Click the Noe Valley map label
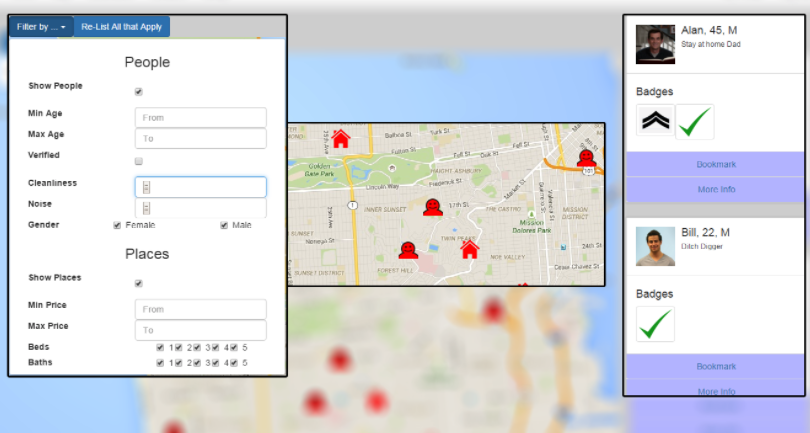 [507, 257]
